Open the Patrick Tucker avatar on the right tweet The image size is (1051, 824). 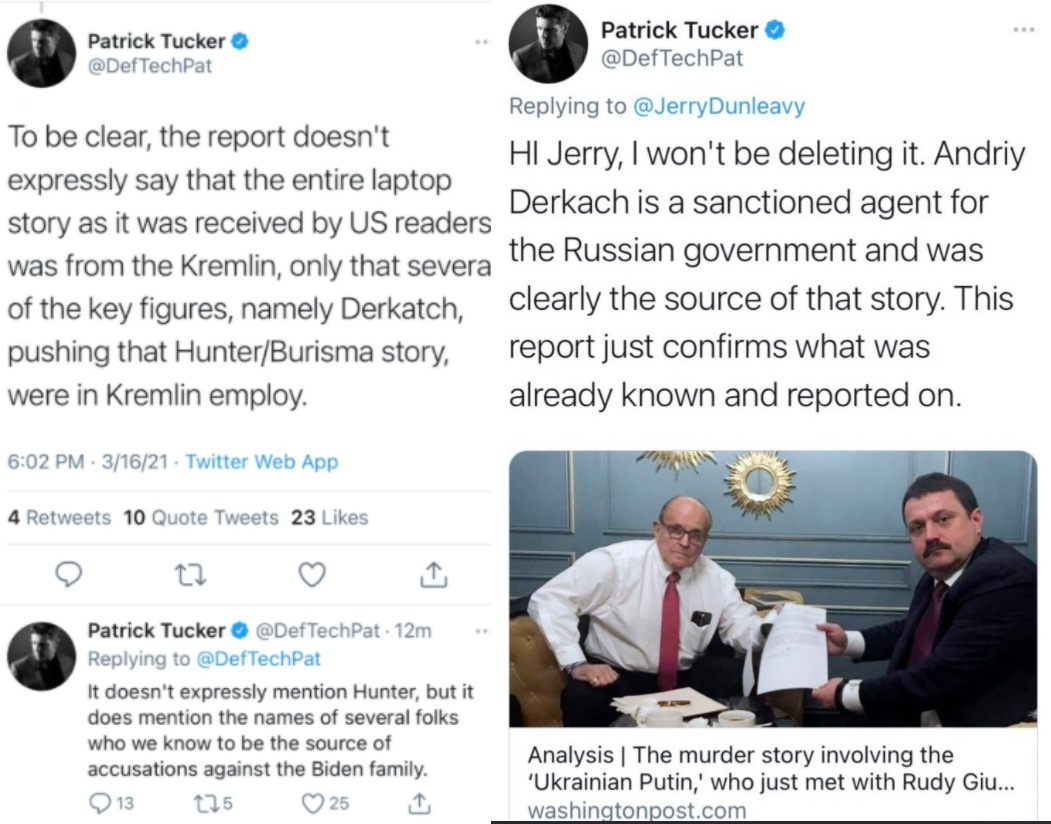548,44
